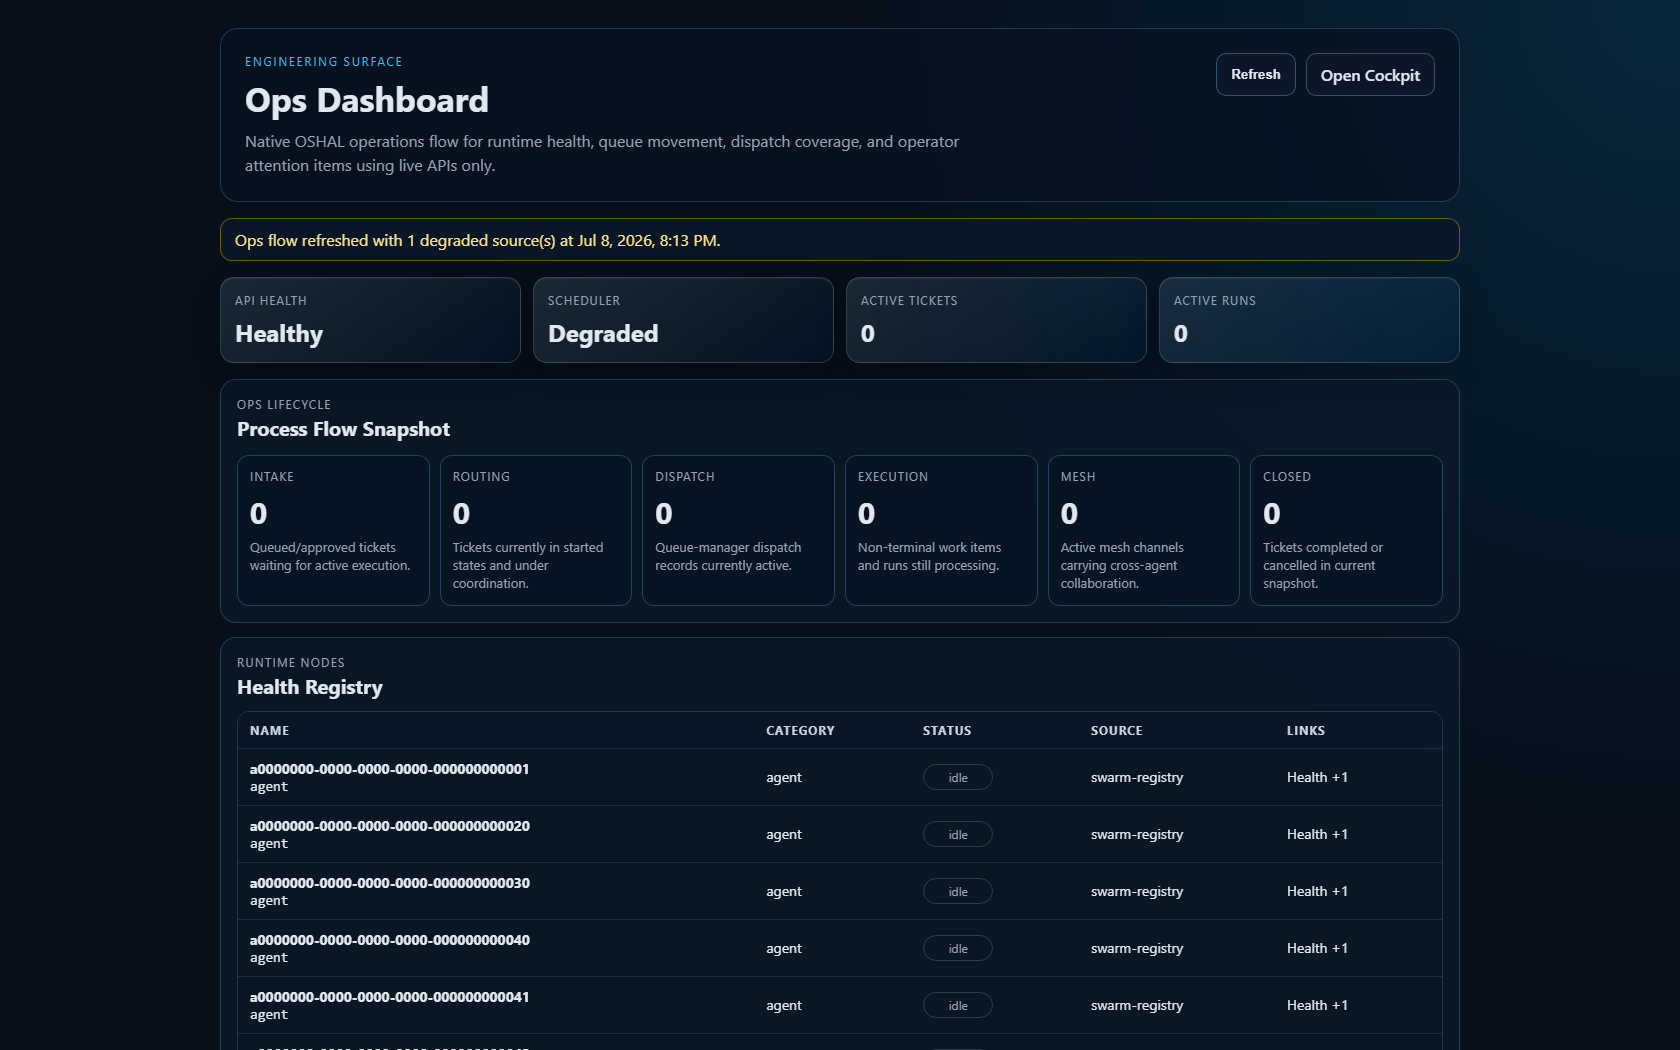Click swarm-registry source for node ending 041
1680x1050 pixels.
click(1137, 1005)
